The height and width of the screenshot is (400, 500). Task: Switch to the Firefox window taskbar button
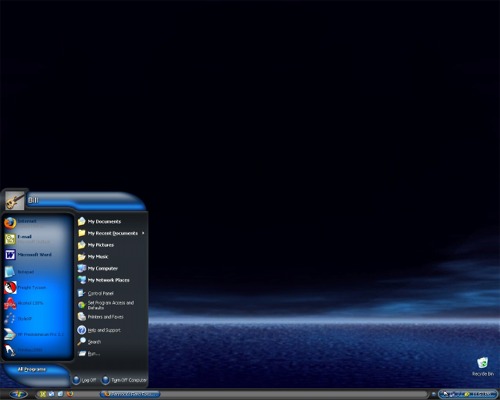130,394
